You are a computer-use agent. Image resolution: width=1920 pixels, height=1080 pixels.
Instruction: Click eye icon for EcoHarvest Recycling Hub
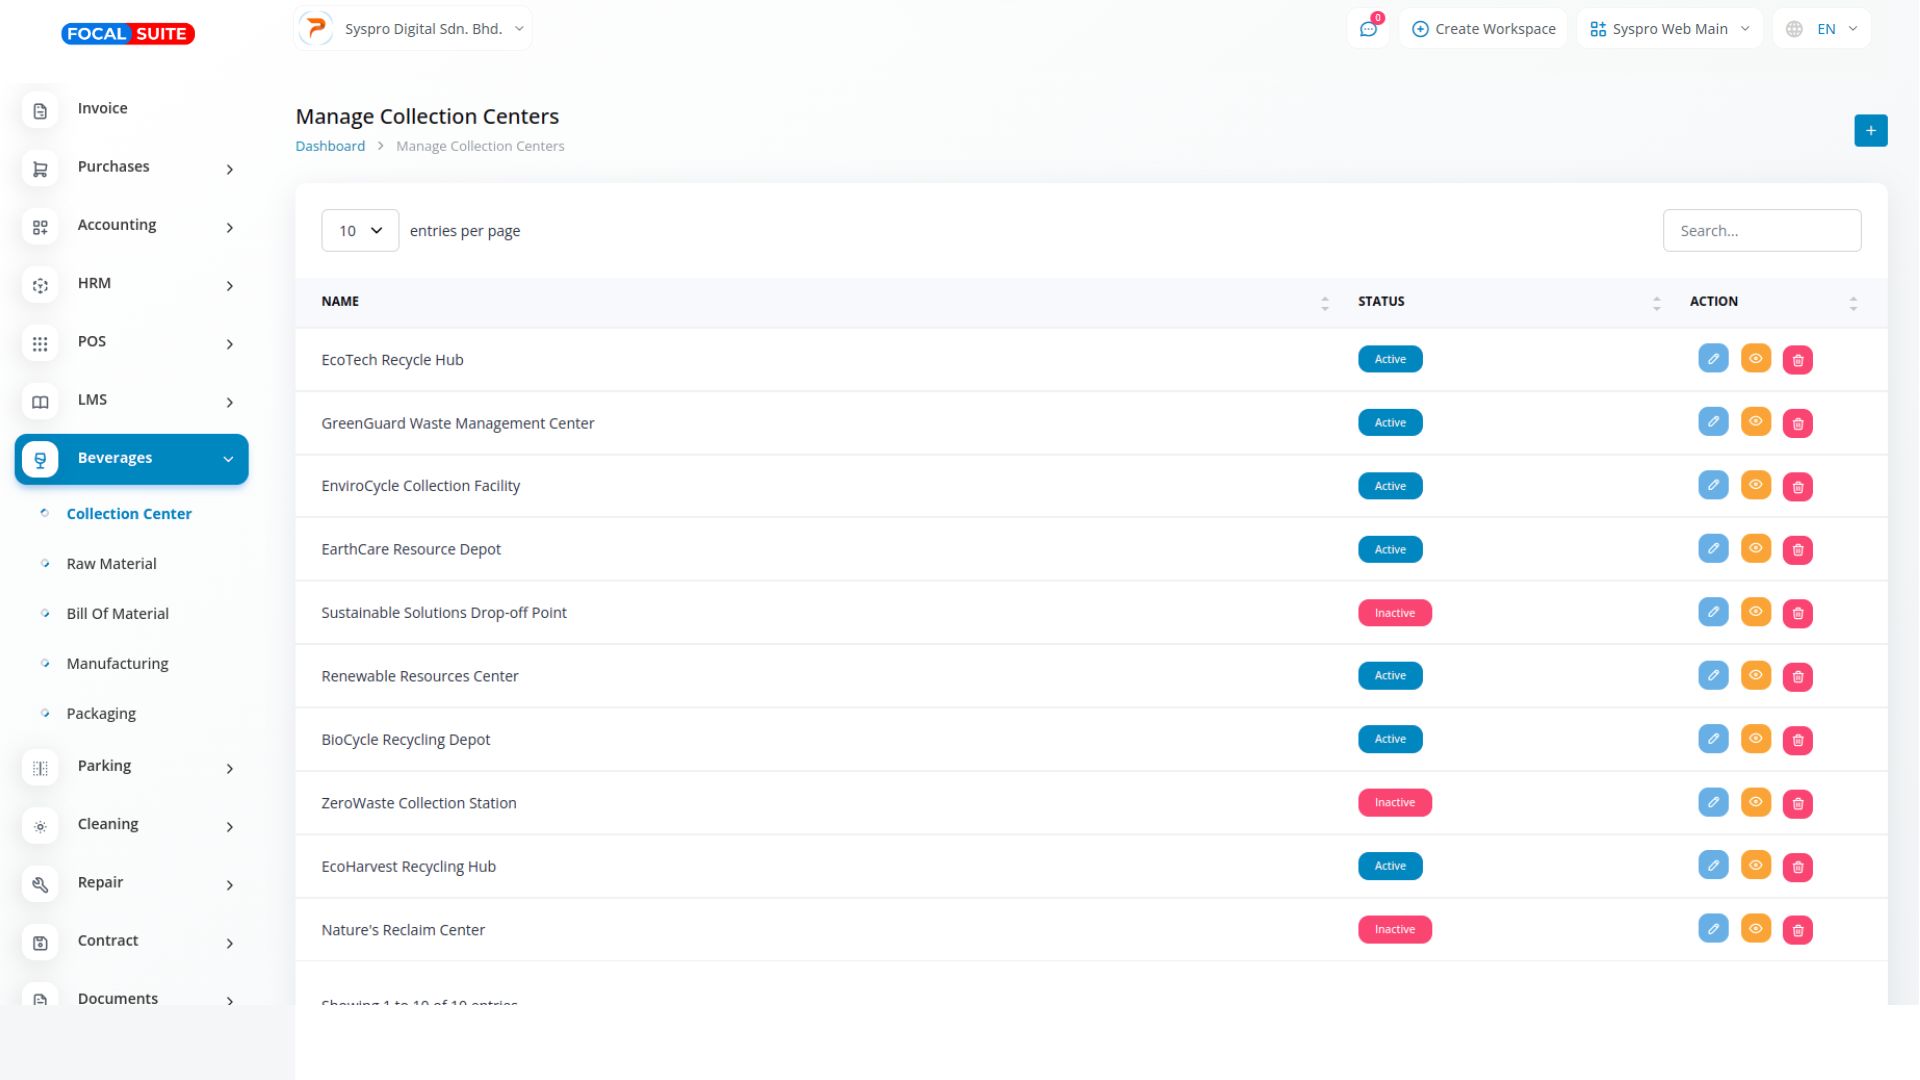pos(1755,865)
